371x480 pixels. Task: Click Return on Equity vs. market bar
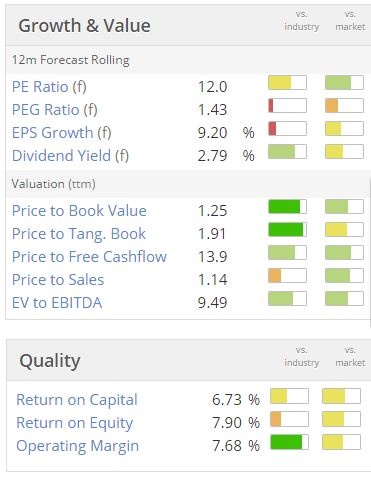point(341,419)
